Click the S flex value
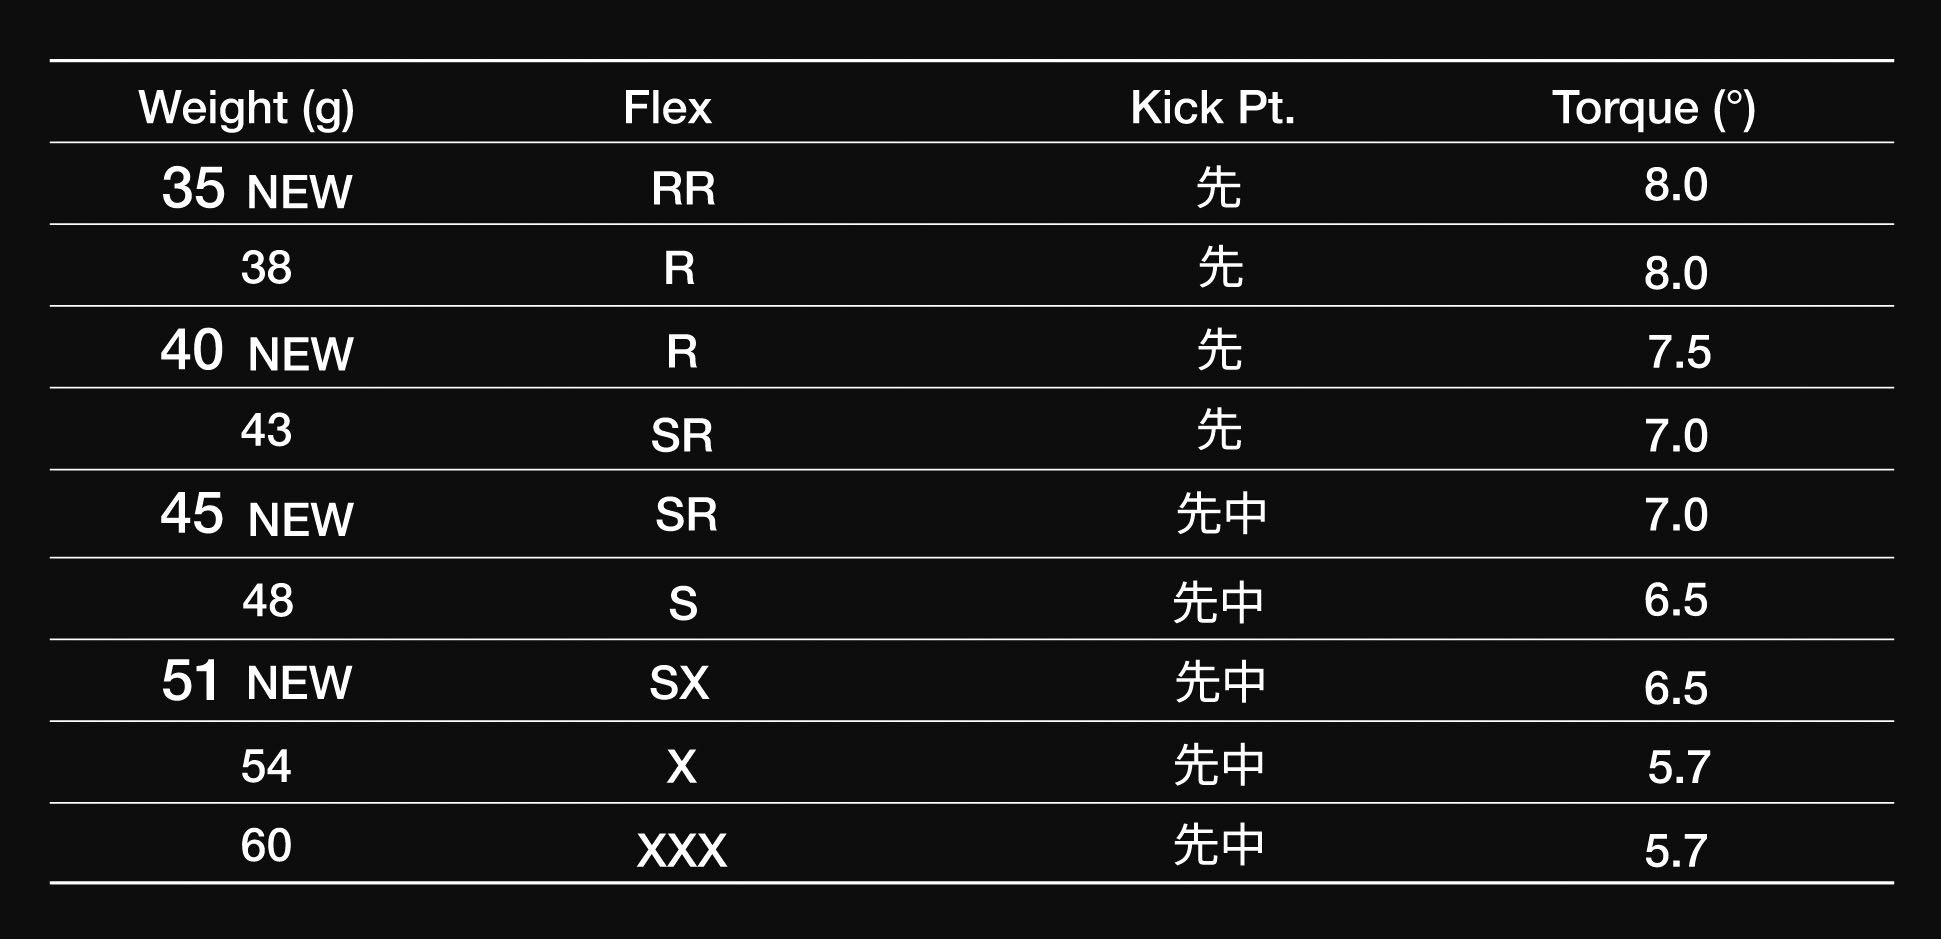Image resolution: width=1941 pixels, height=939 pixels. click(683, 604)
